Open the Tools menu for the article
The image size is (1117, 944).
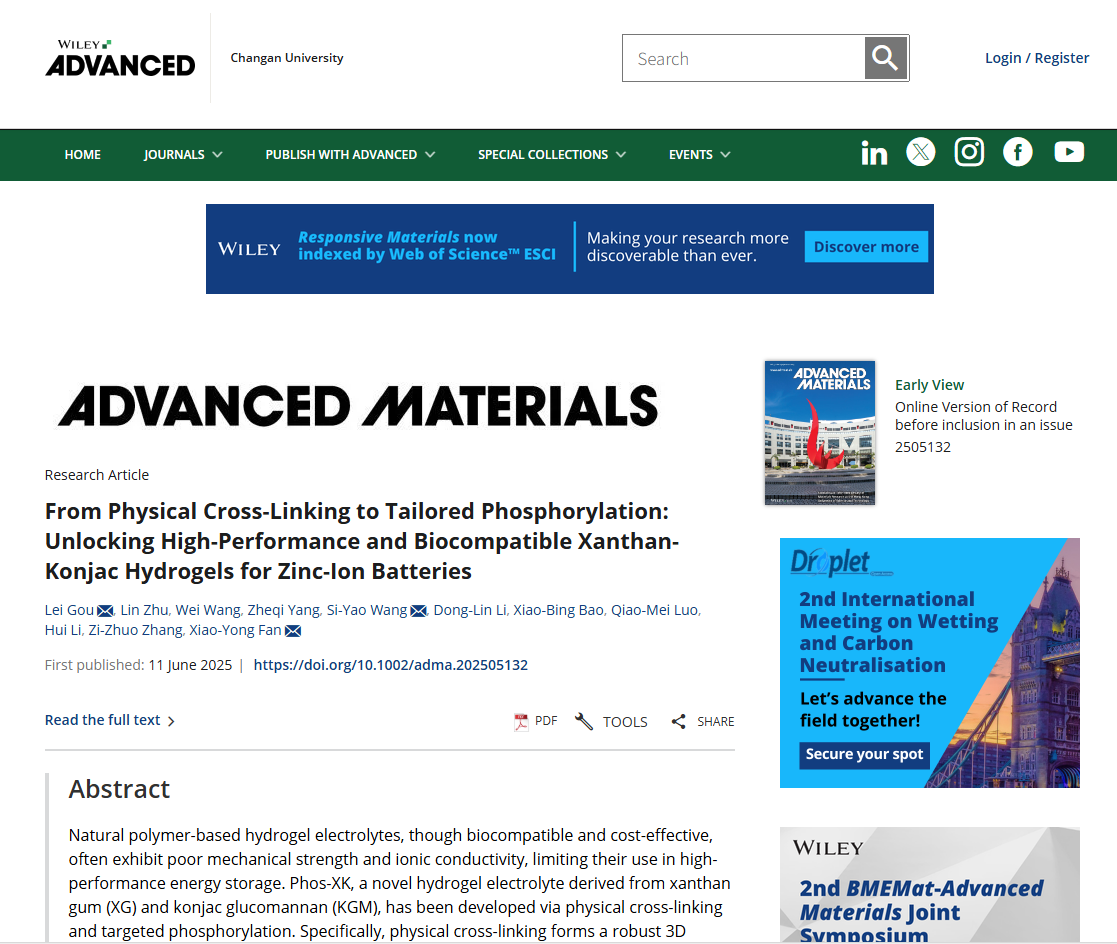pyautogui.click(x=611, y=721)
